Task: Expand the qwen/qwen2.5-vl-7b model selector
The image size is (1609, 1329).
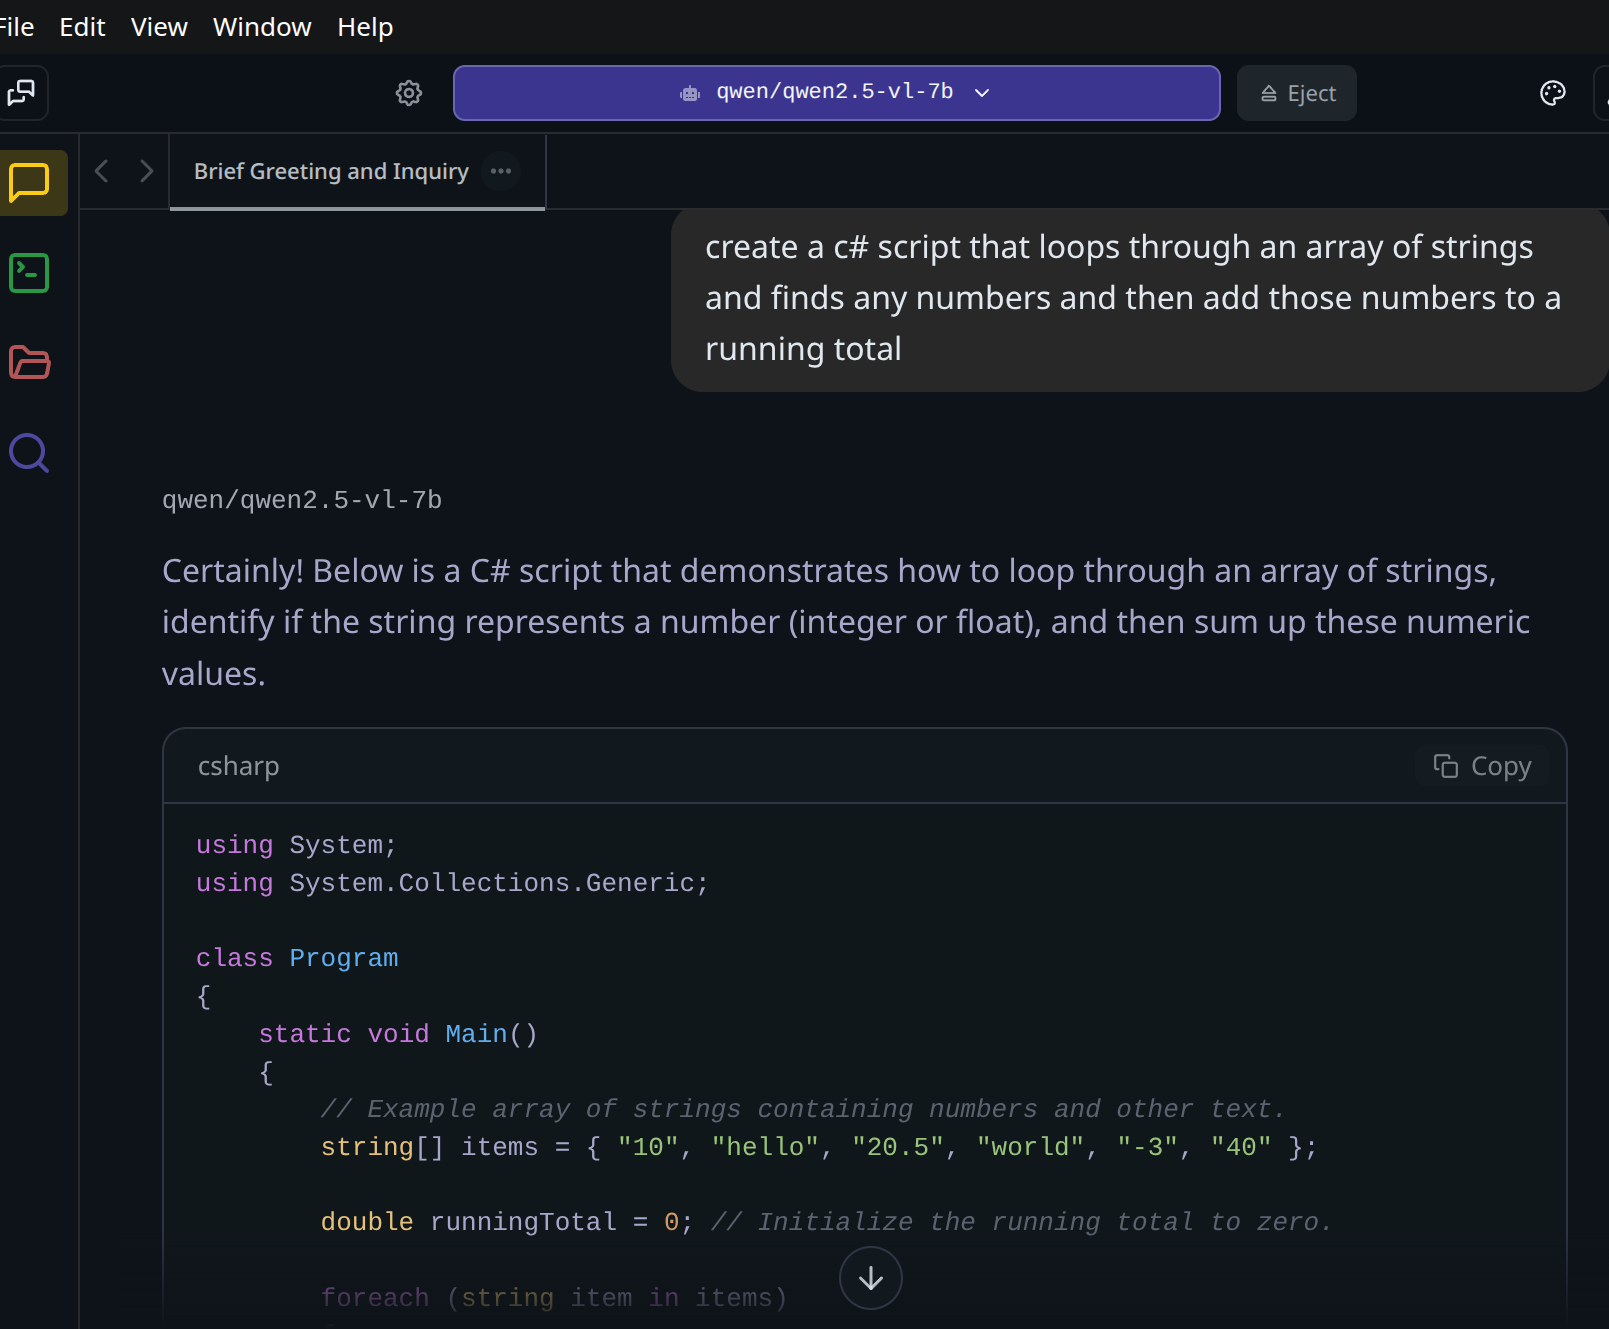Action: pyautogui.click(x=836, y=93)
